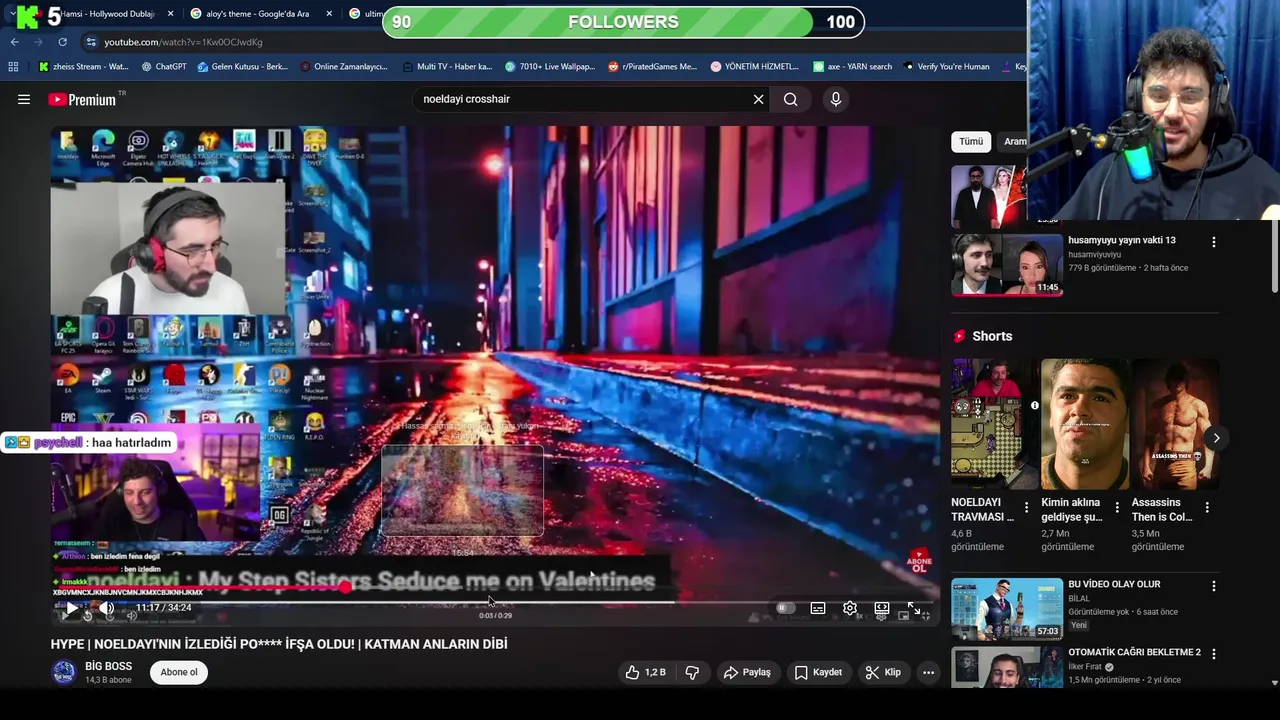The width and height of the screenshot is (1280, 720).
Task: Open the Gelen Kutusu bookmark
Action: (242, 67)
